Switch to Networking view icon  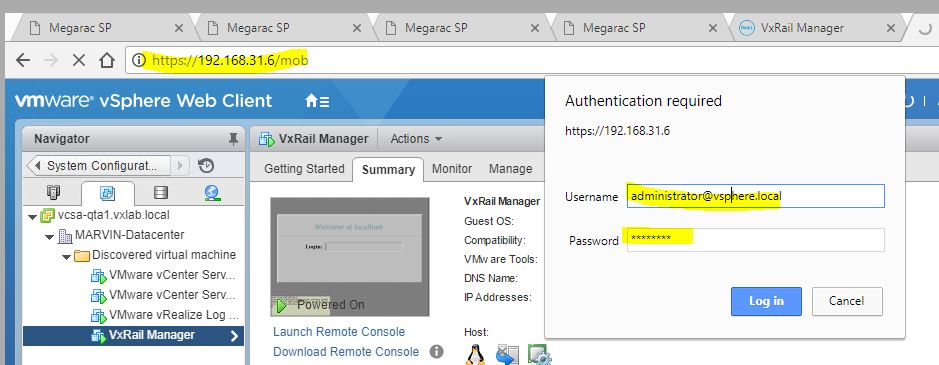click(x=212, y=192)
